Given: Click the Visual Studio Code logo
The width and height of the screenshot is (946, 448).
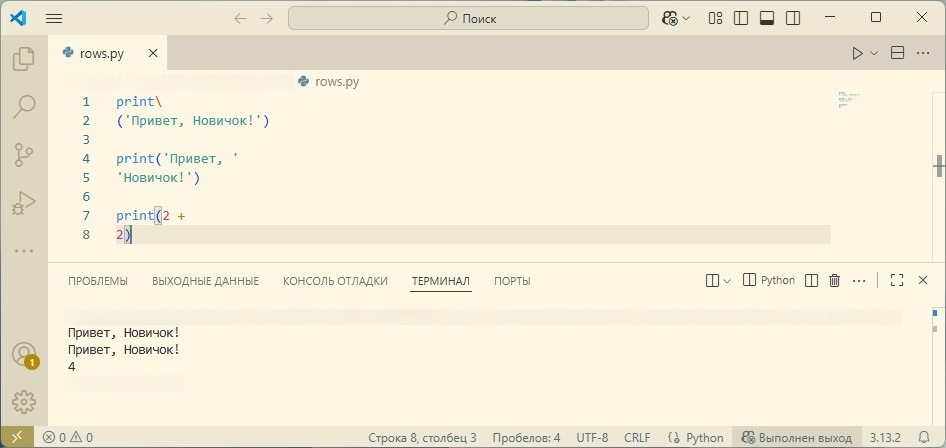Looking at the screenshot, I should click(18, 18).
